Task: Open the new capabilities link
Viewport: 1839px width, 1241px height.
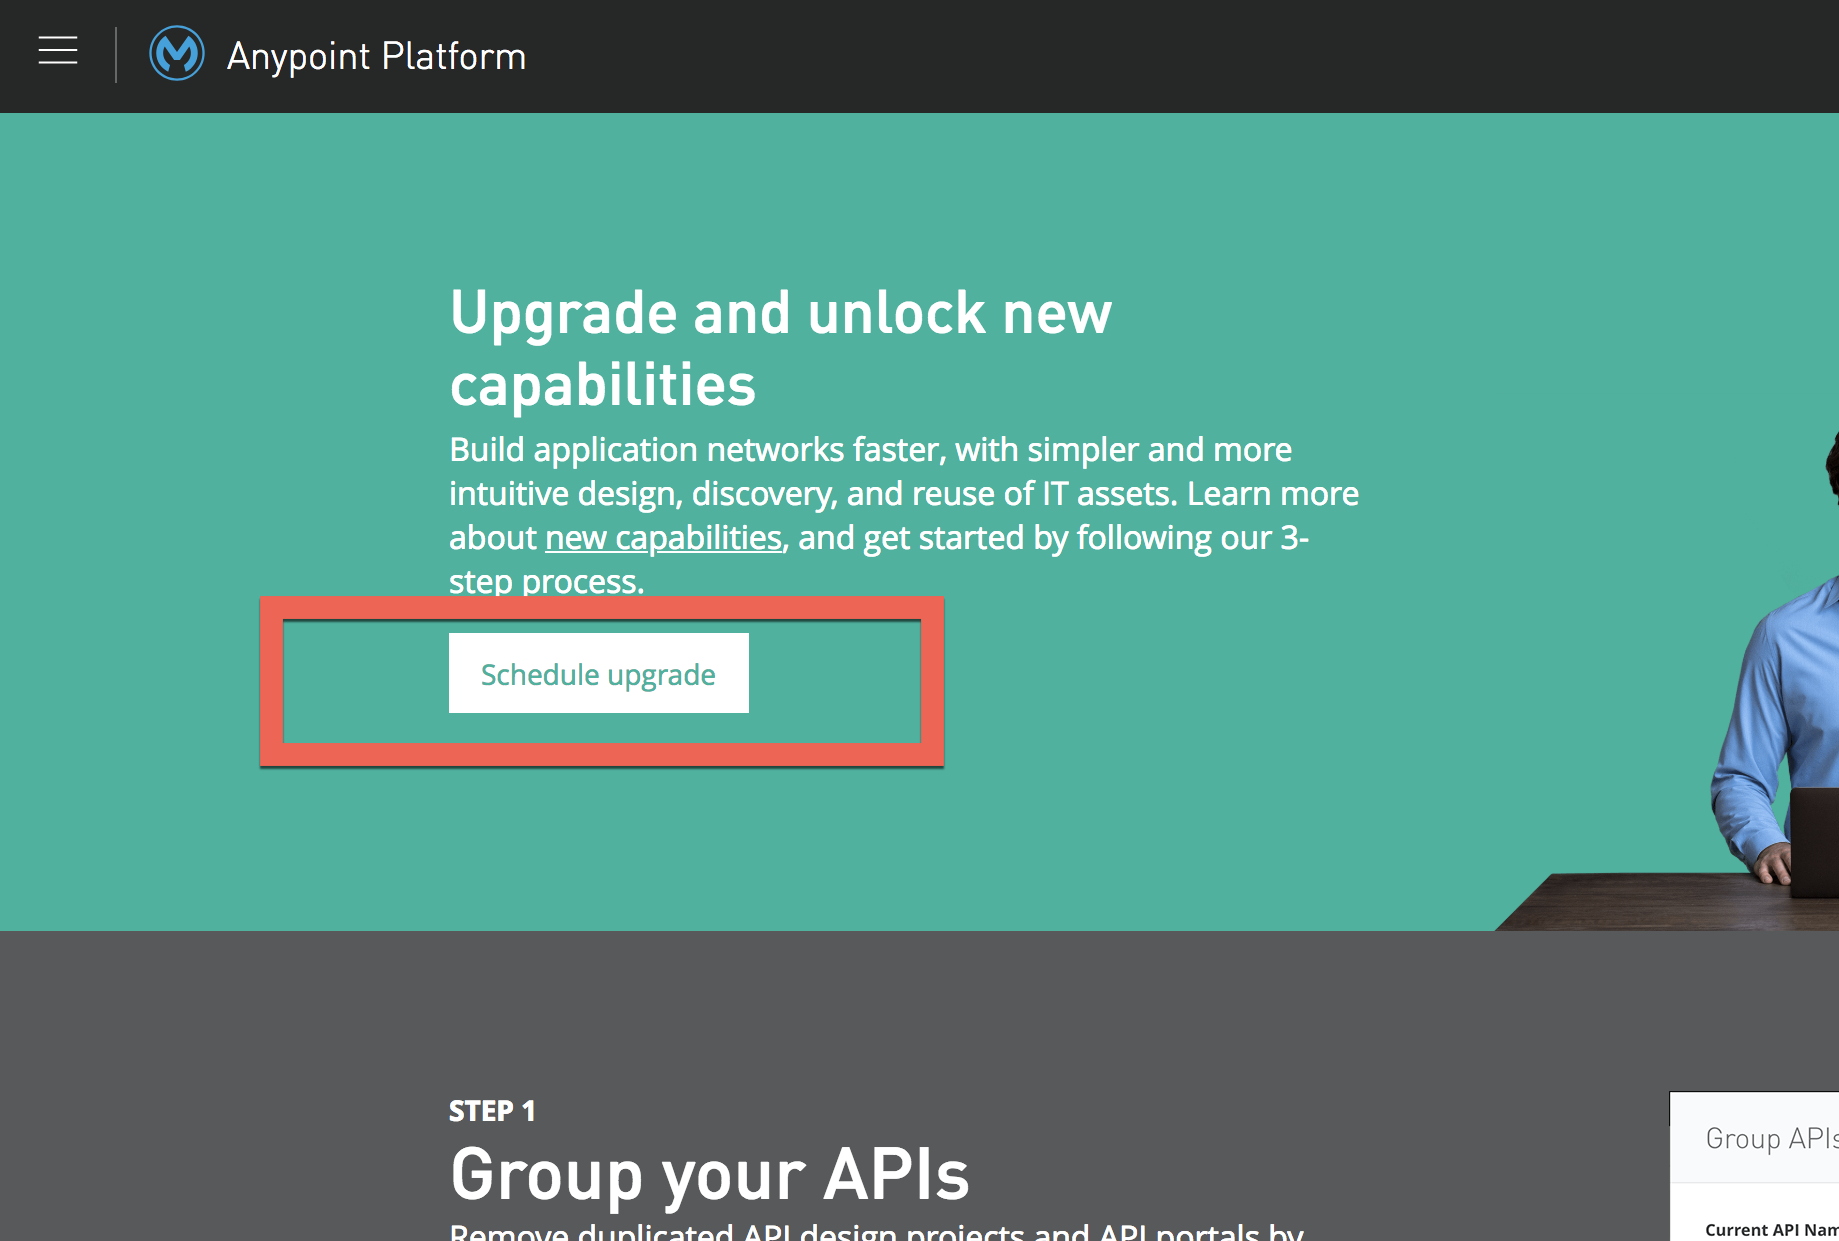Action: 663,537
